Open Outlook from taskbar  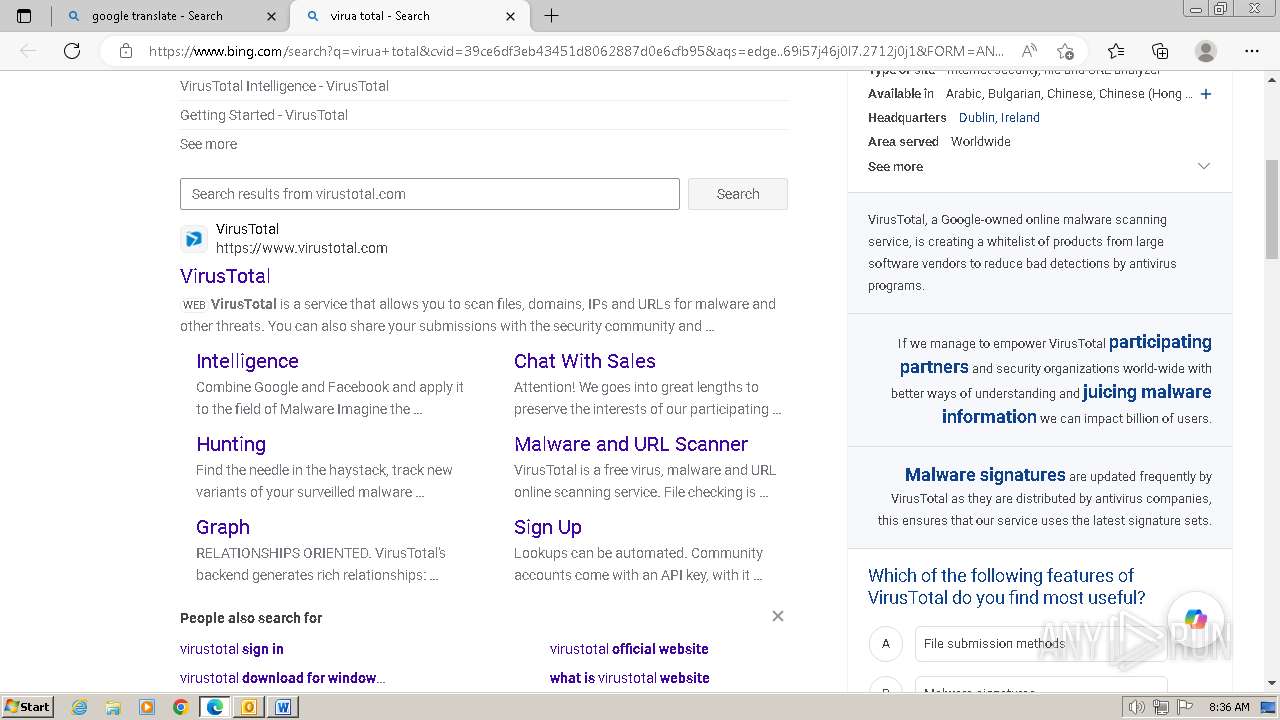[248, 707]
